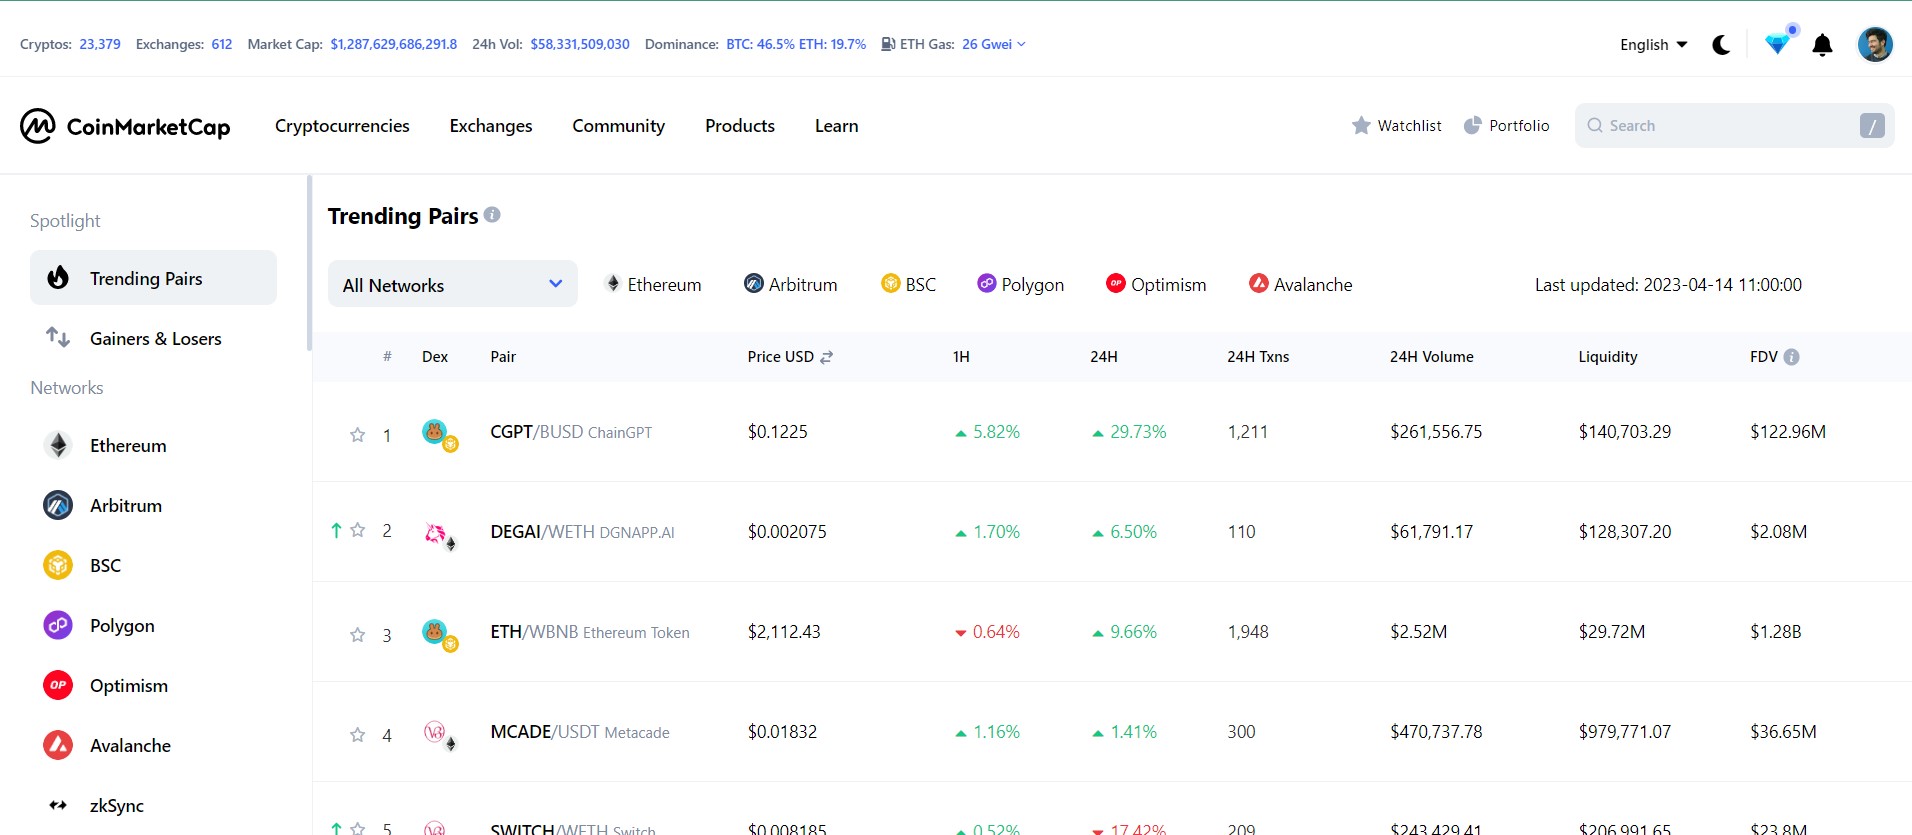Filter pairs by Arbitrum network chip
The image size is (1912, 835).
(x=791, y=285)
